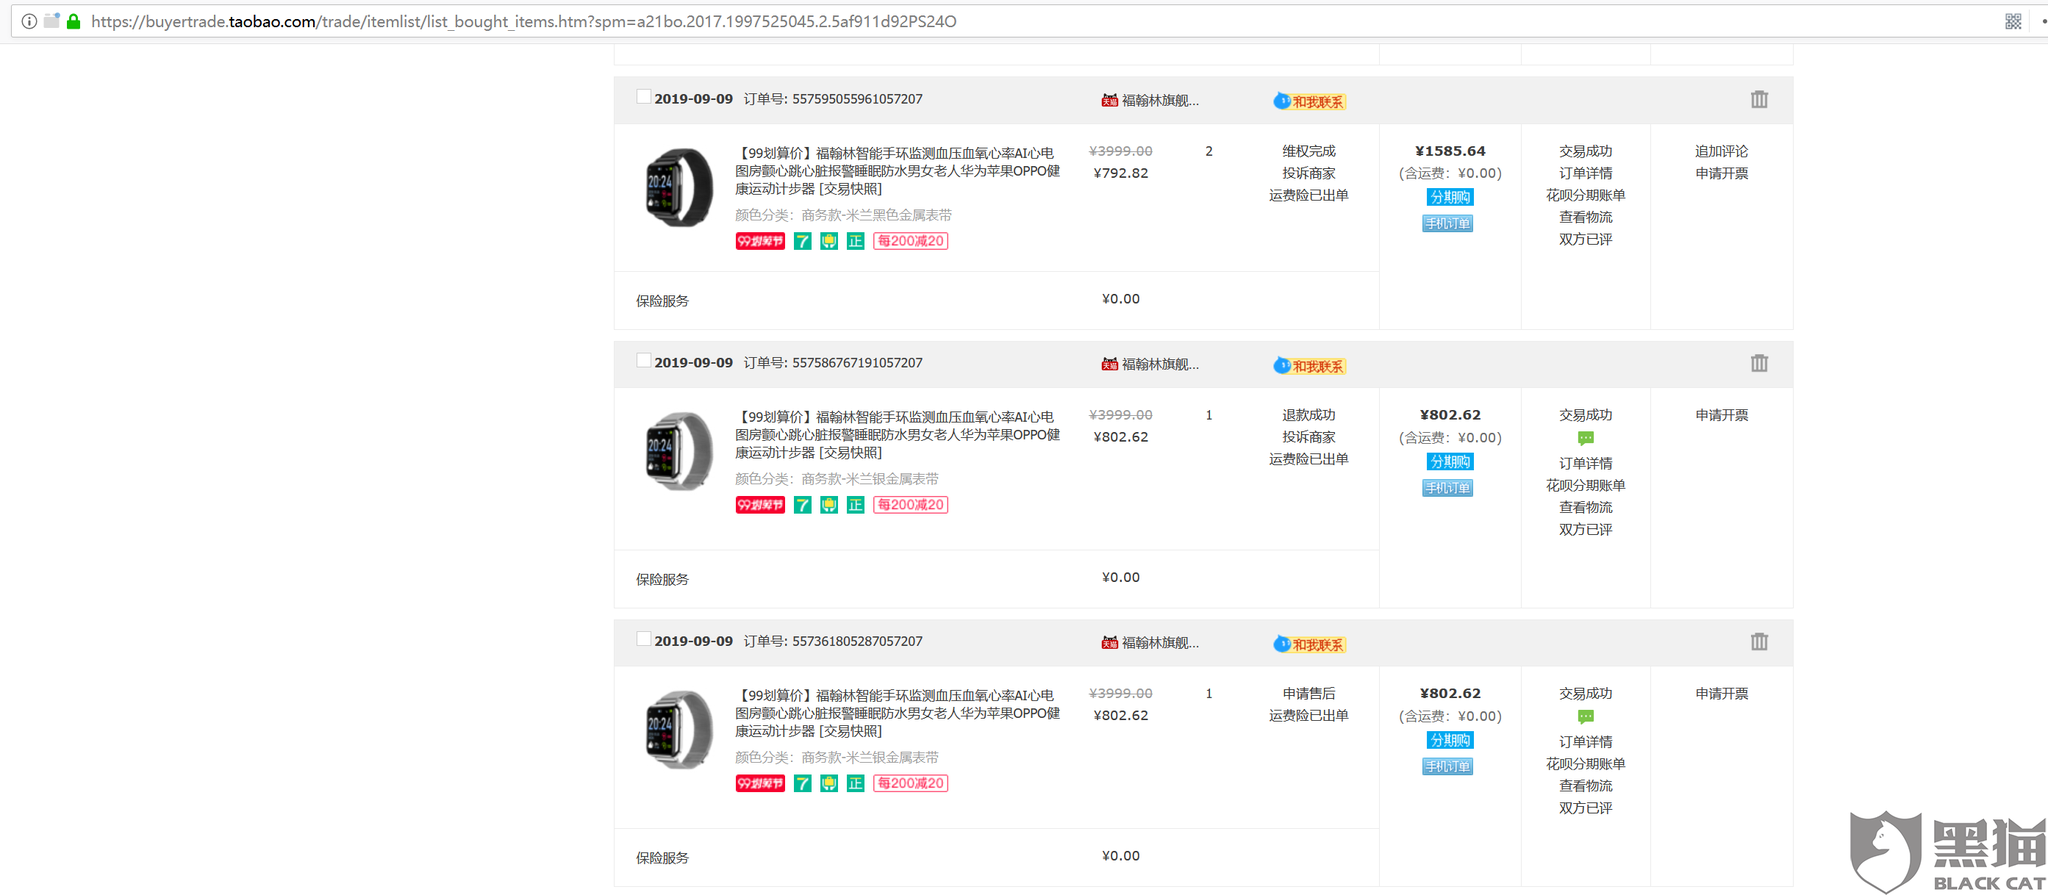The width and height of the screenshot is (2048, 895).
Task: Click green comment icon in order 557586767191057207
Action: pos(1585,438)
